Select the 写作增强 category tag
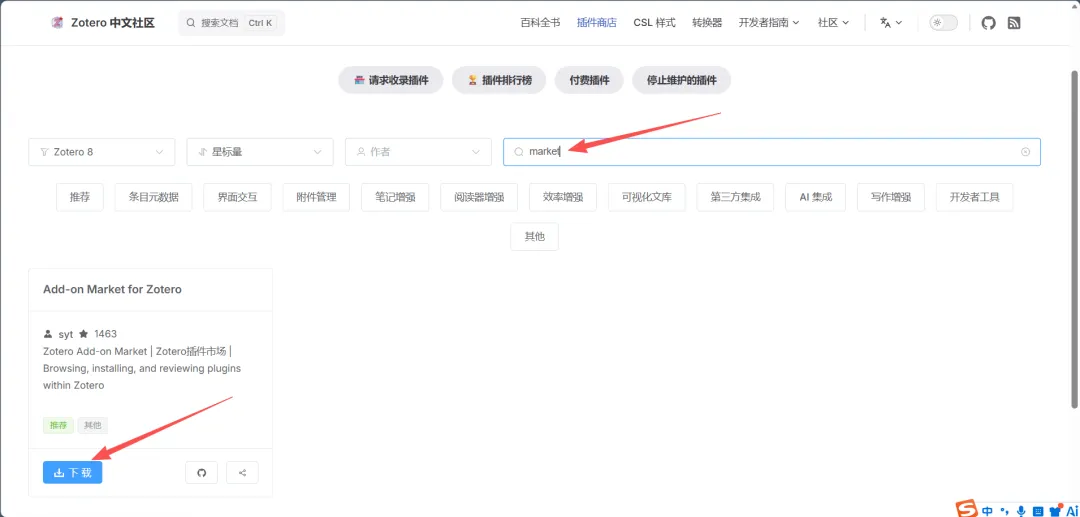Screen dimensions: 1080x517 (891, 197)
